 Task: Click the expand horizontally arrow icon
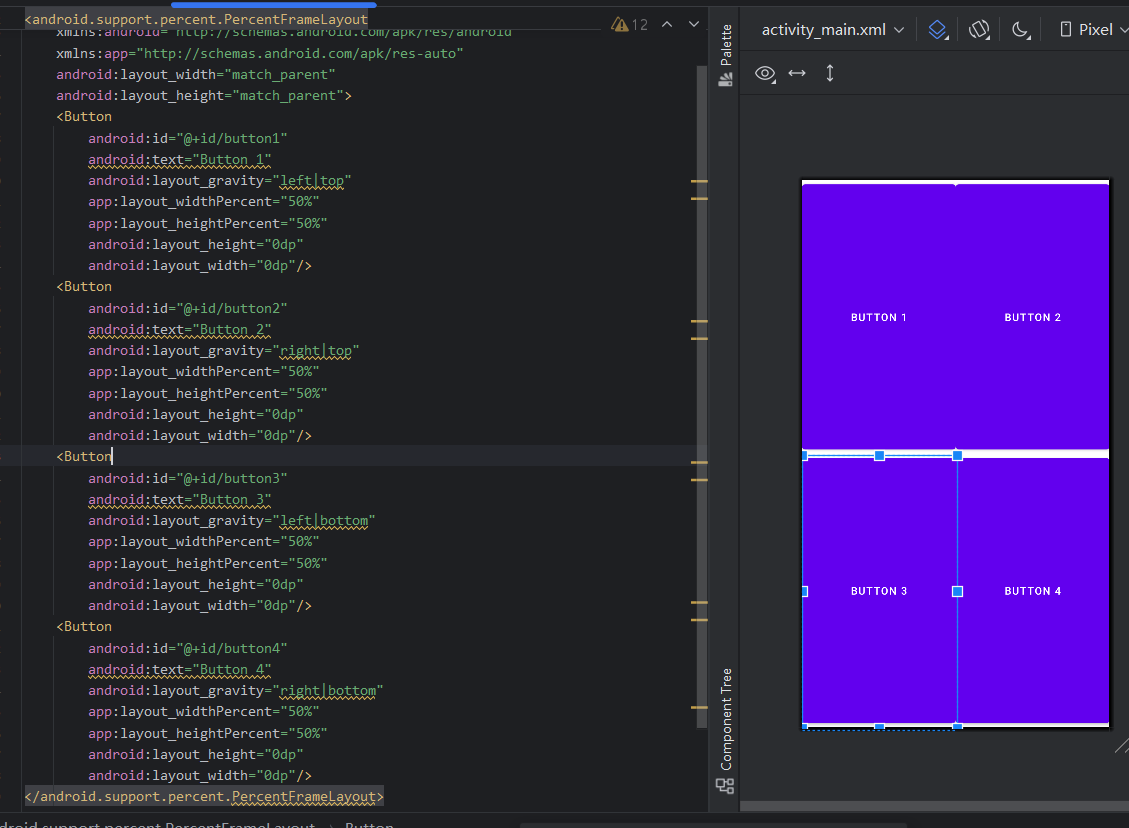[x=797, y=73]
